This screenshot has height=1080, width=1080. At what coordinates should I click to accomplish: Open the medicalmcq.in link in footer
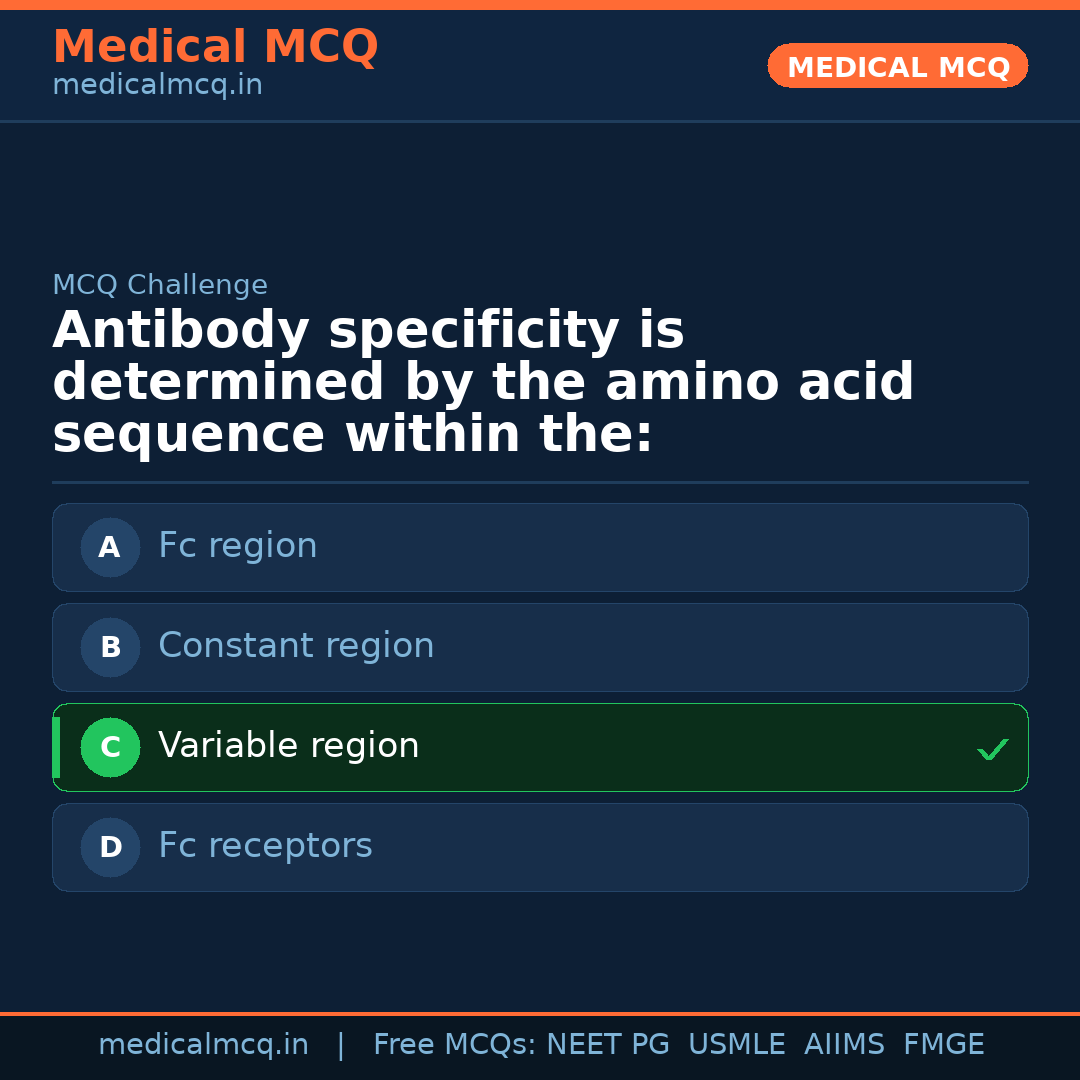[203, 1045]
